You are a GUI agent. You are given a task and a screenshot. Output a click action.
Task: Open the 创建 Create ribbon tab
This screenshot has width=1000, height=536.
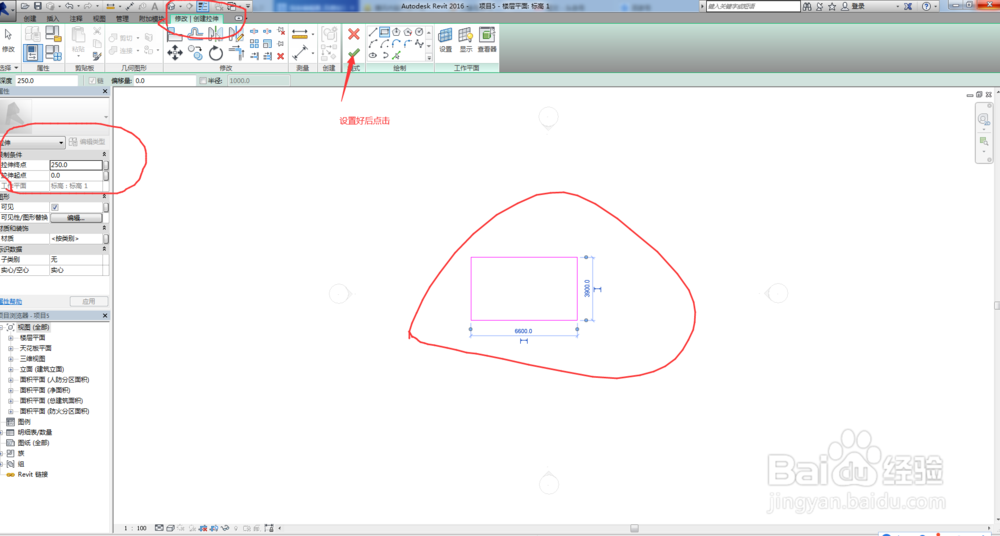coord(30,19)
